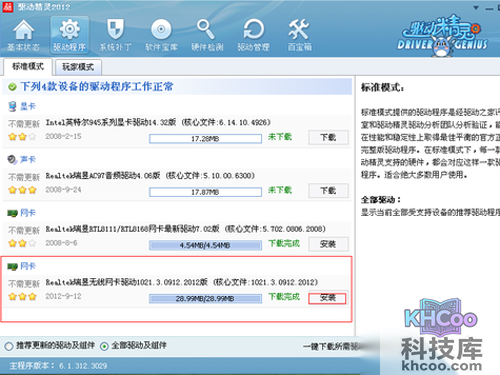Install the RTL8111/RTL8168 network driver
Image resolution: width=500 pixels, height=375 pixels.
pyautogui.click(x=328, y=244)
